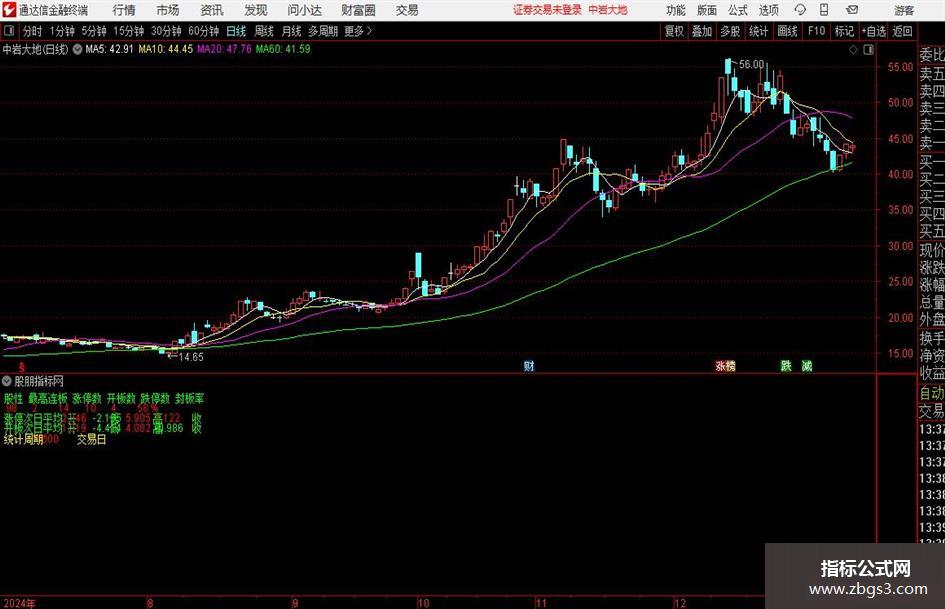Switch to 分时 chart tab
Image resolution: width=945 pixels, height=609 pixels.
(x=33, y=31)
